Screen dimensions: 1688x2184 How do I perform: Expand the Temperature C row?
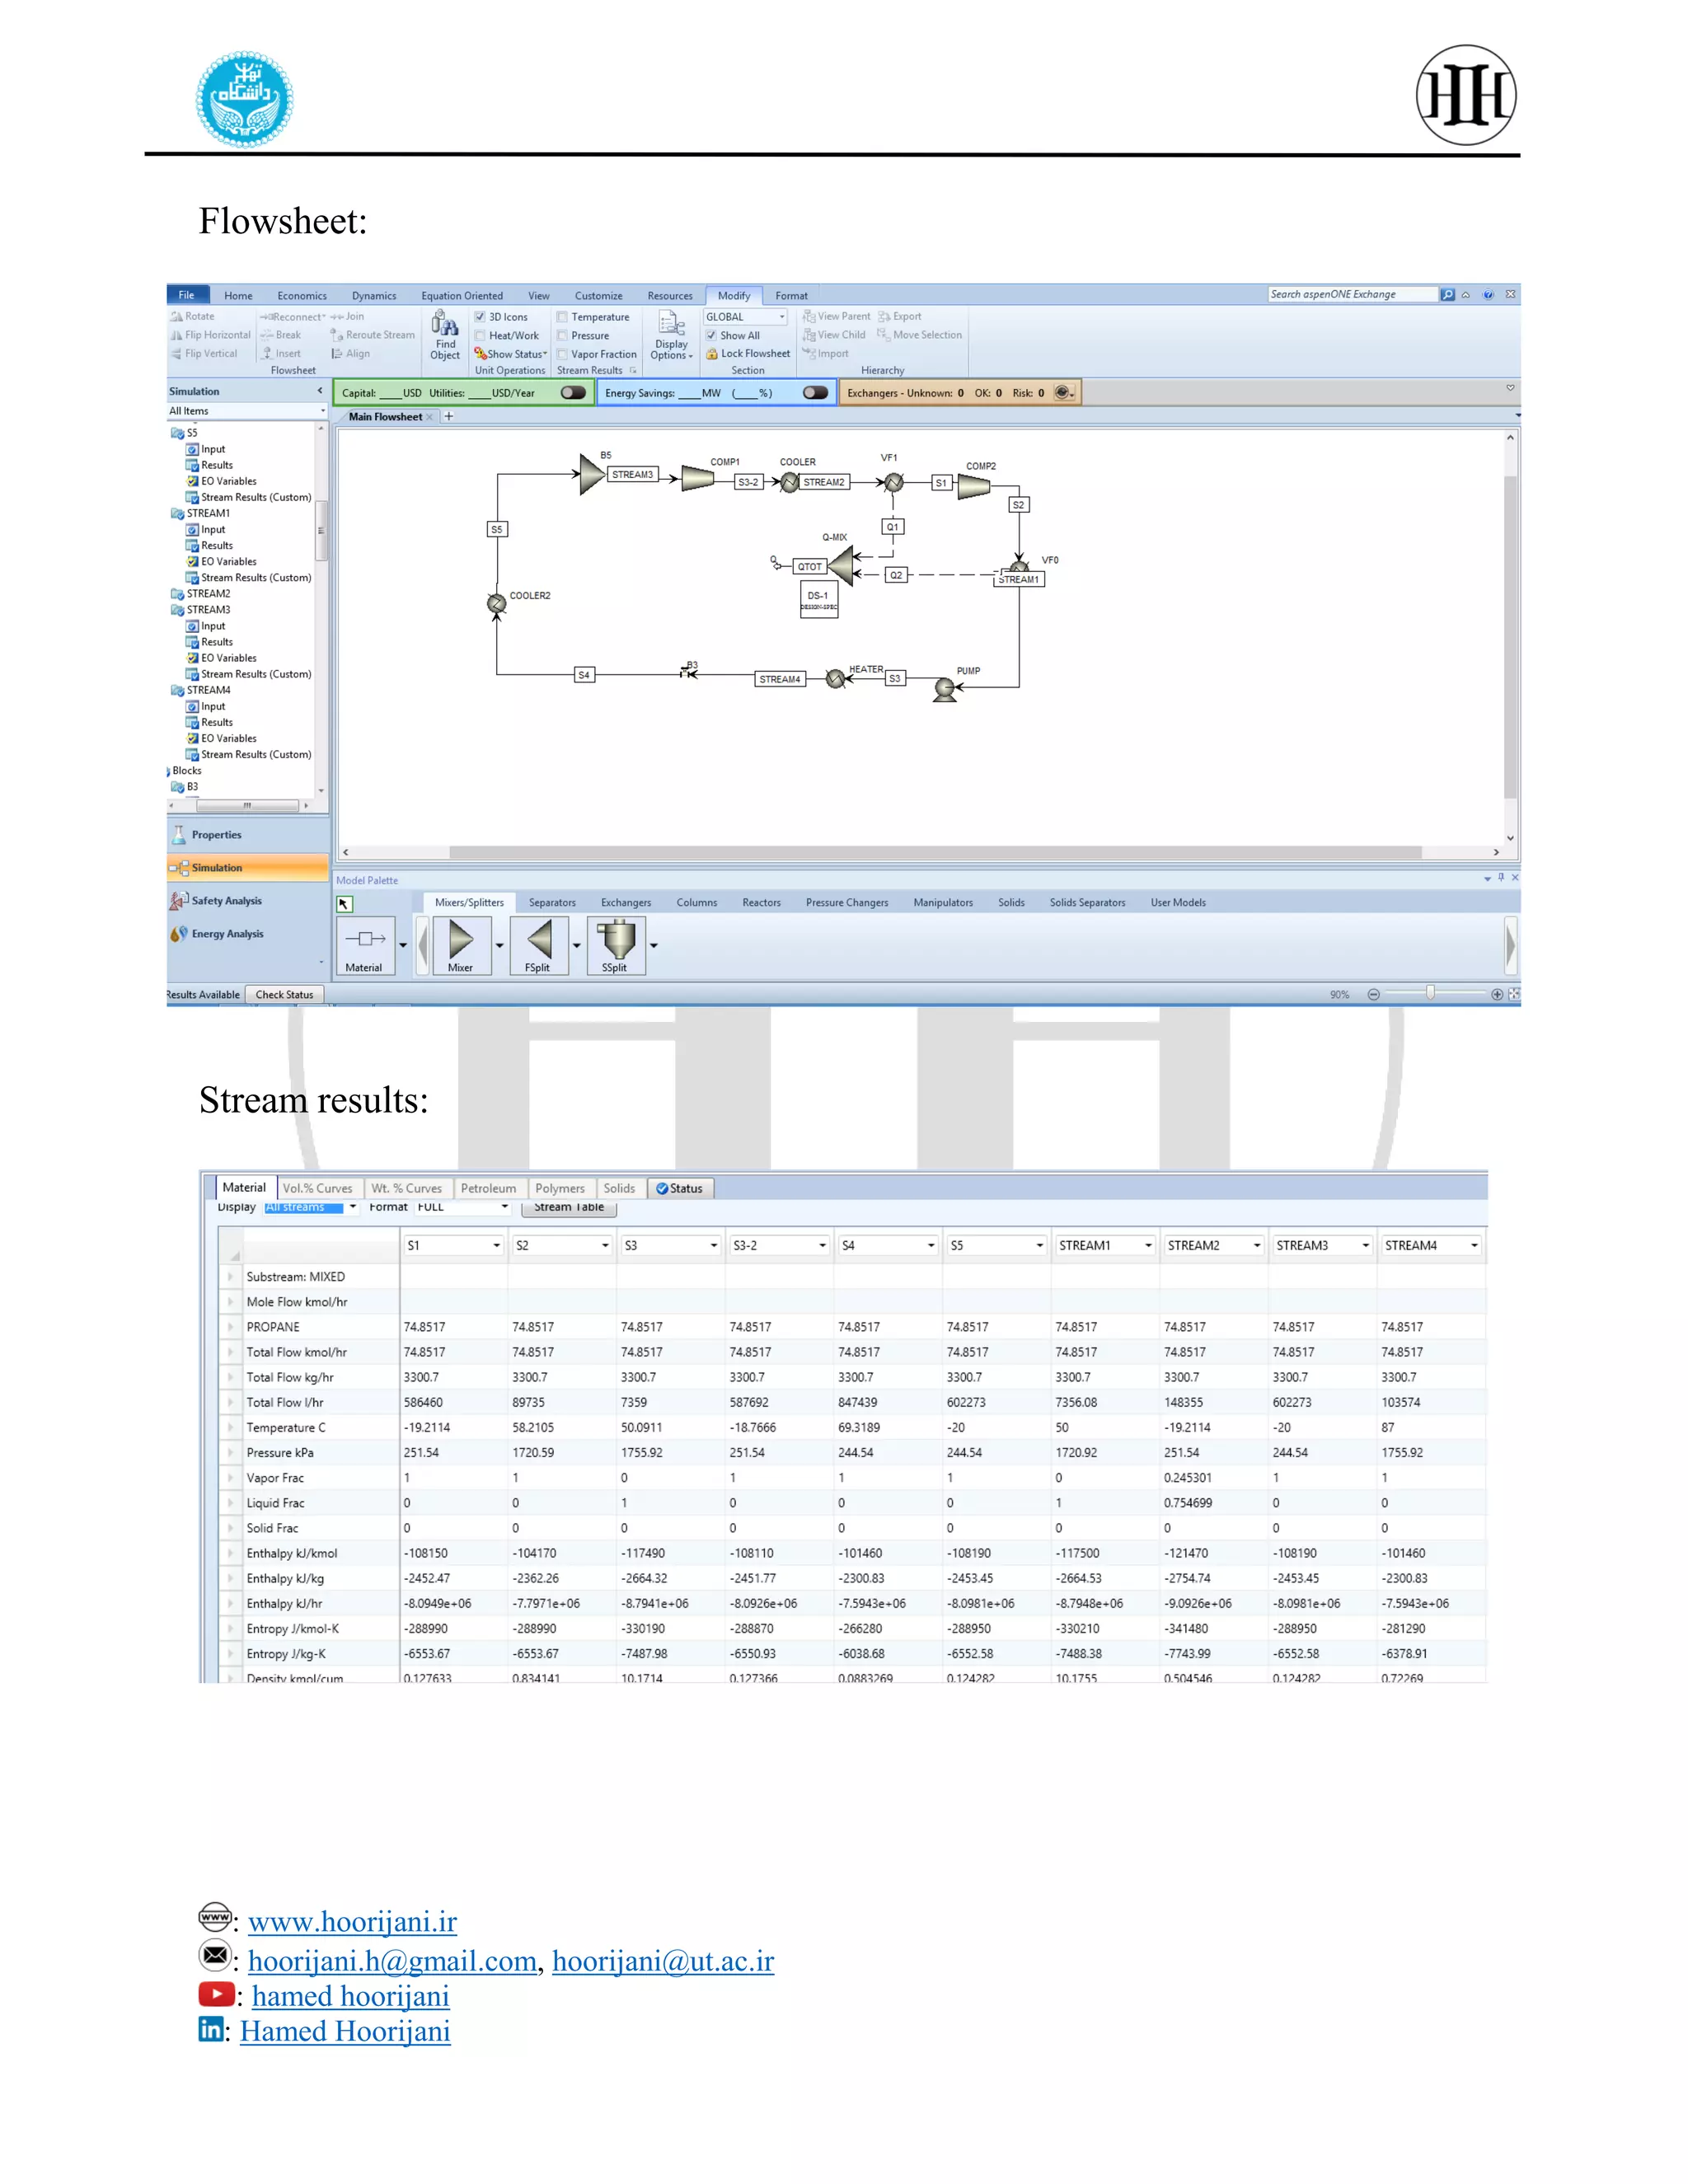pos(230,1428)
